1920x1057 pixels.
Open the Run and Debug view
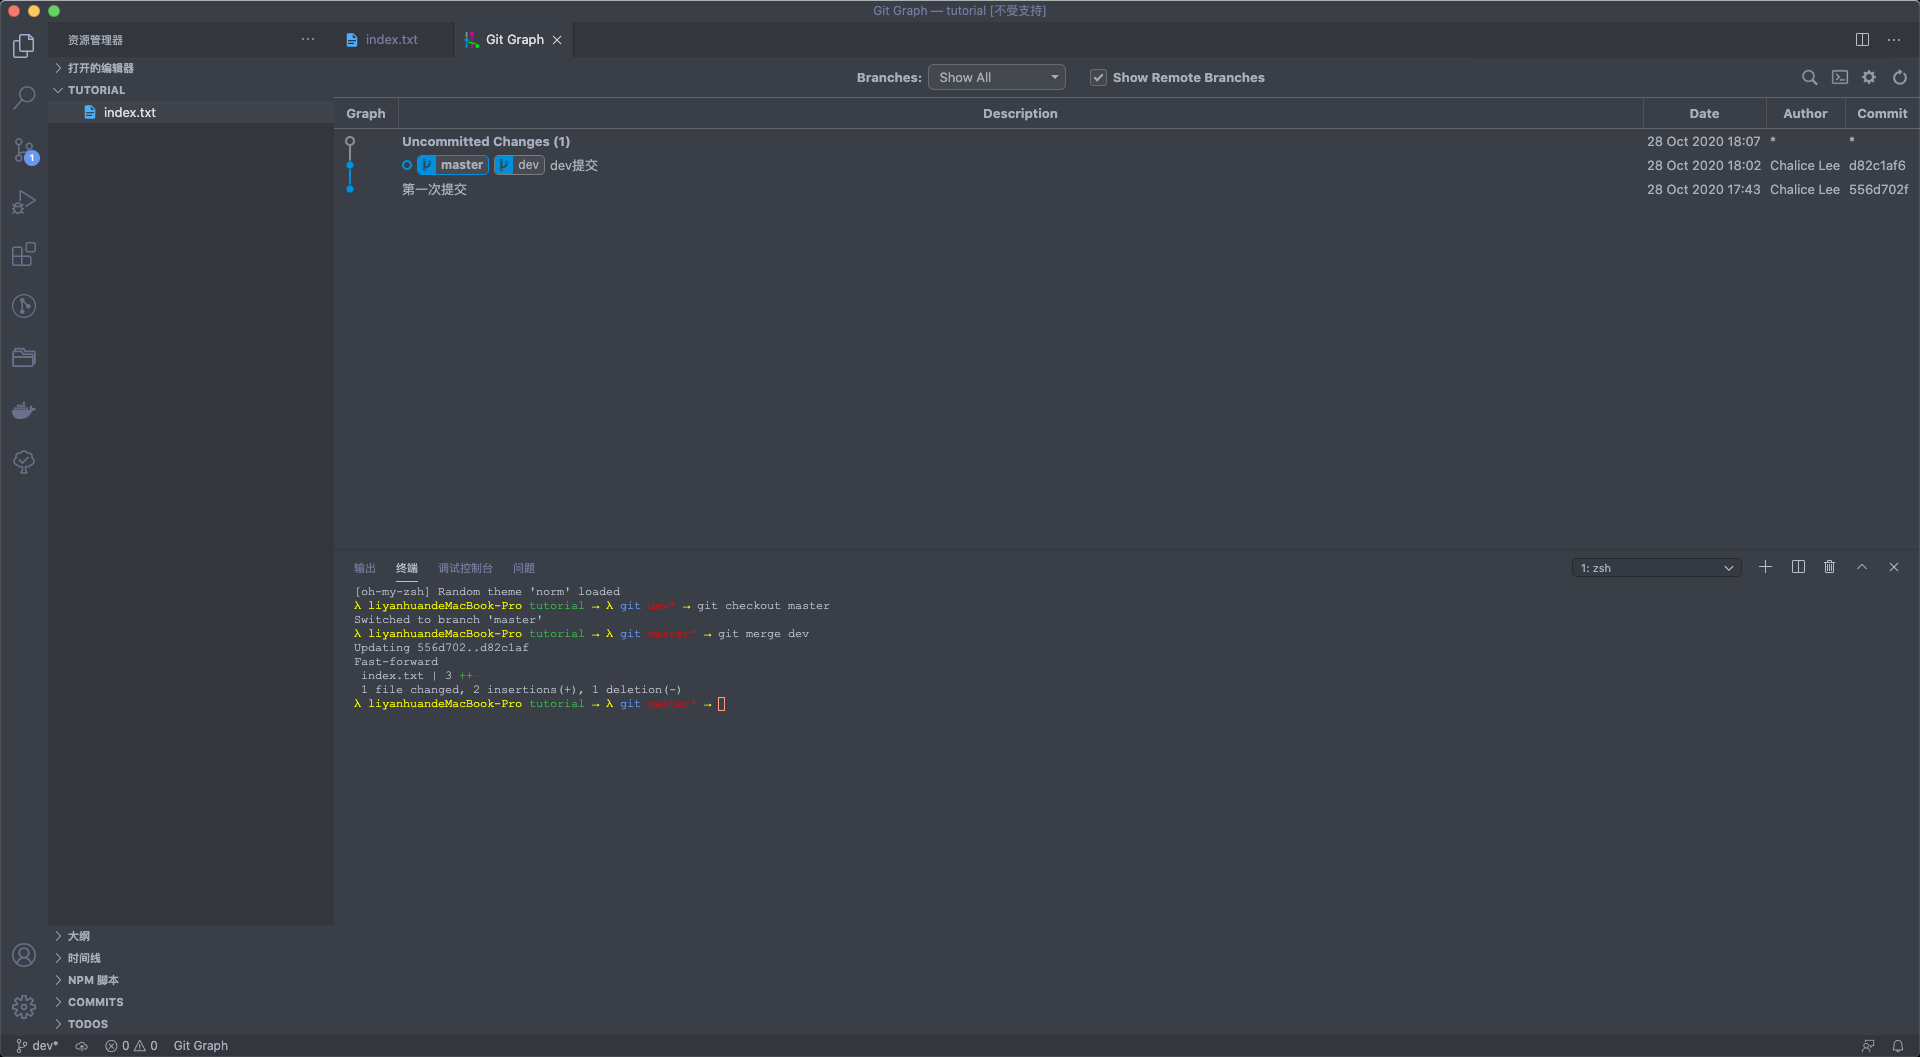[24, 203]
